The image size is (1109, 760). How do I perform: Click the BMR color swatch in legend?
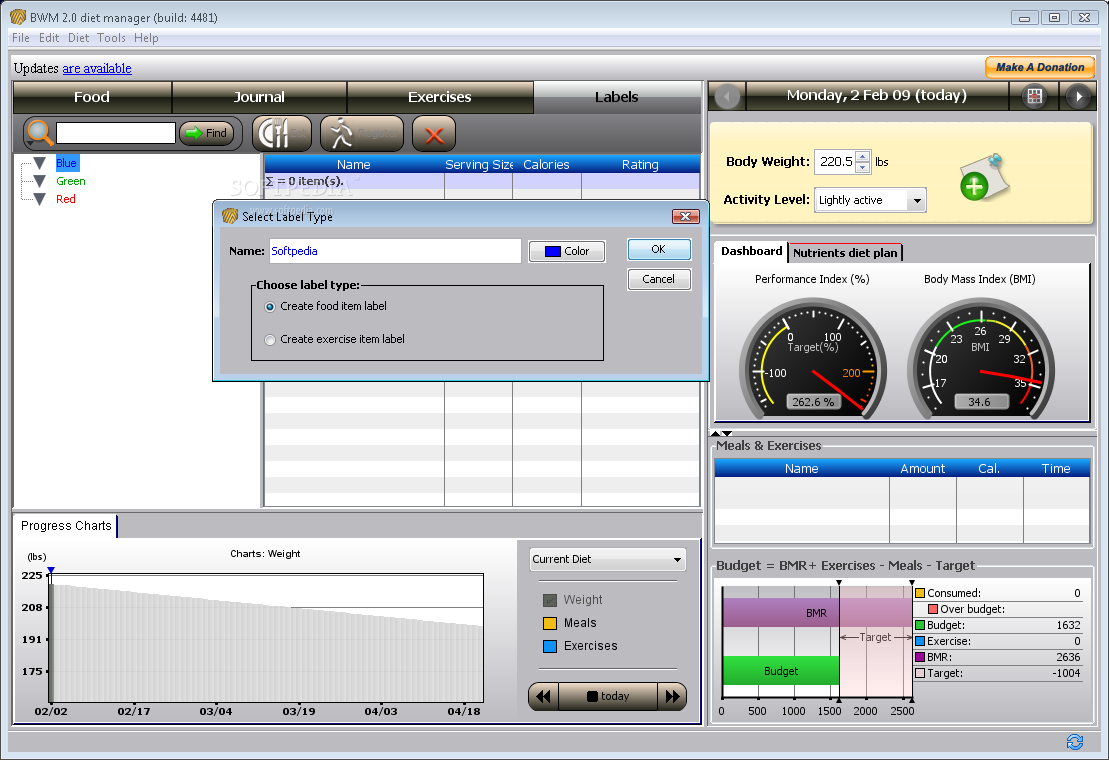pos(920,657)
